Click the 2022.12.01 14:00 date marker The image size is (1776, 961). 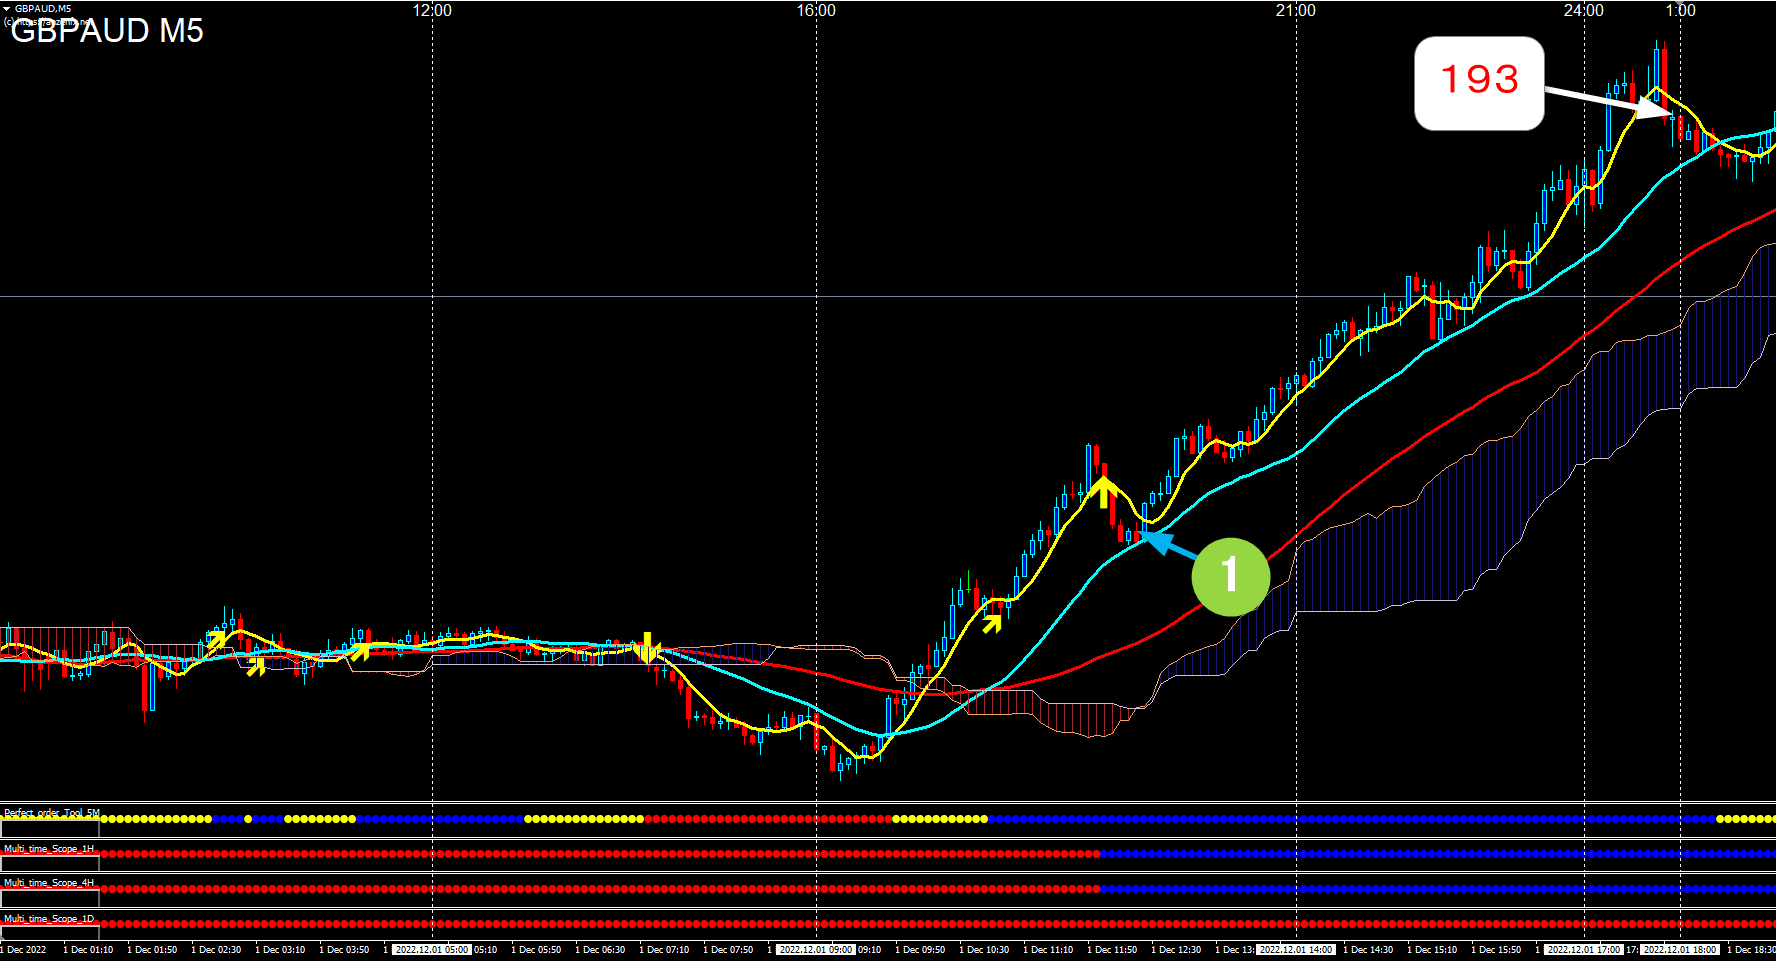(x=1296, y=950)
